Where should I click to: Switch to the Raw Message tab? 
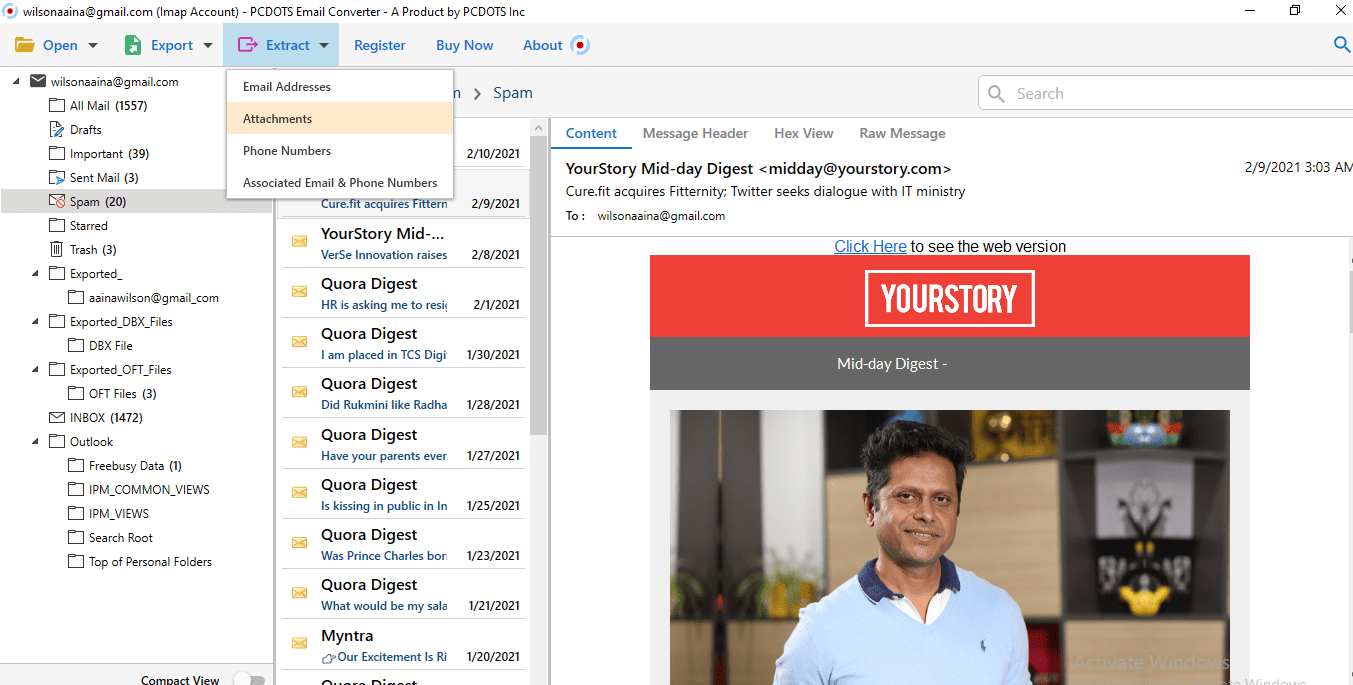pos(902,133)
